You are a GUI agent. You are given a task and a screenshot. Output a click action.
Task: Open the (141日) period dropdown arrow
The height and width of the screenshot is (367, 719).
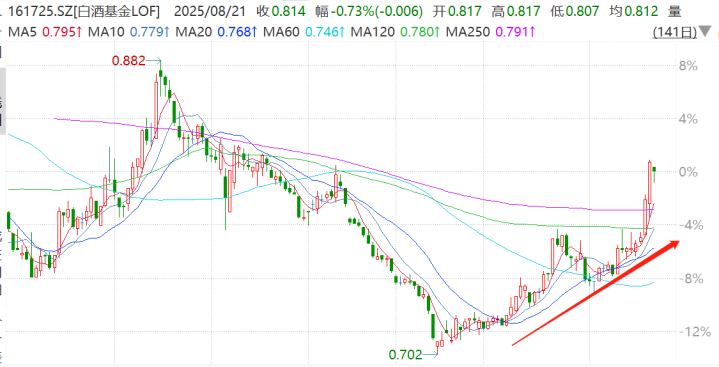point(704,32)
